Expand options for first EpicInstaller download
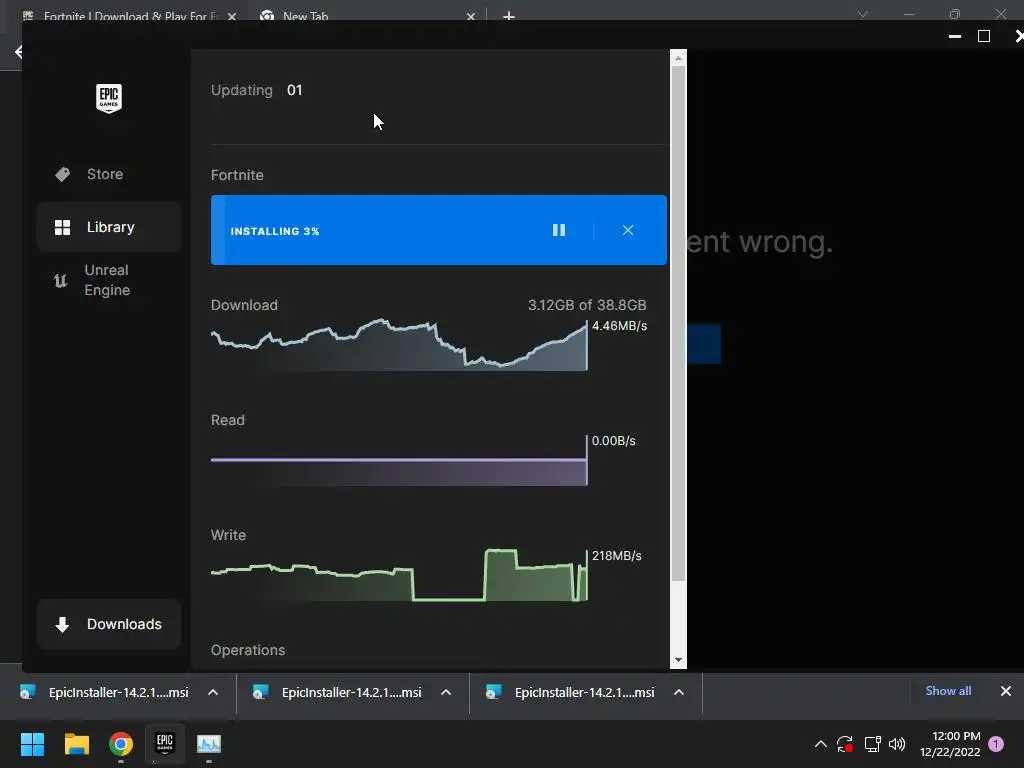 click(213, 692)
